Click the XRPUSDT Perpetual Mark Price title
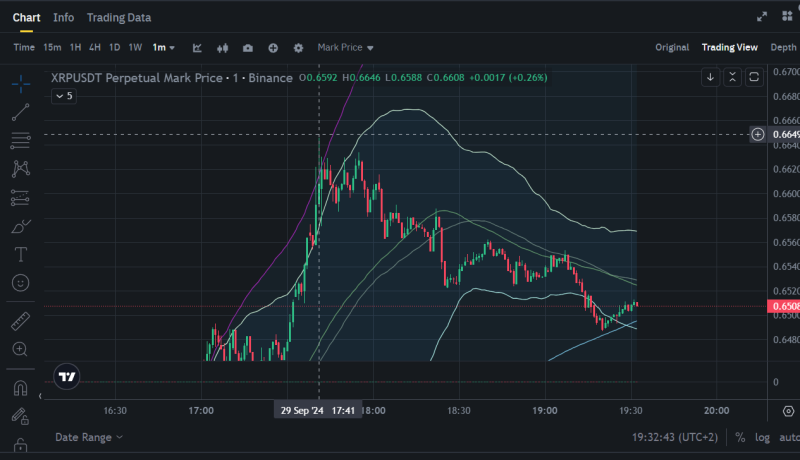 click(x=171, y=78)
